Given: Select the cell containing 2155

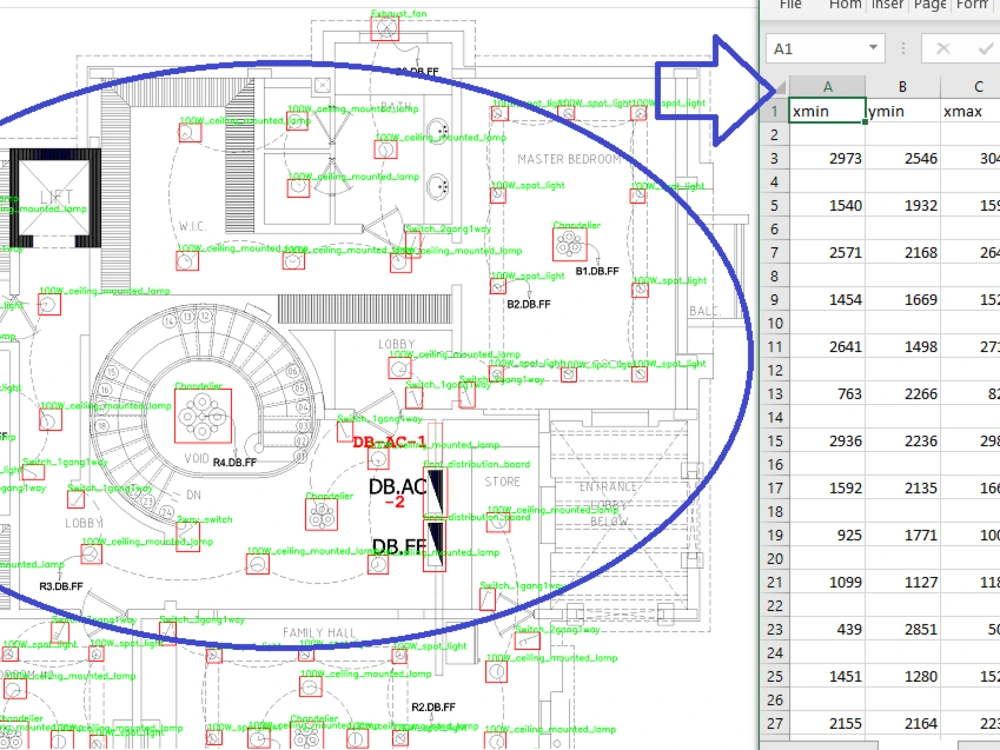Looking at the screenshot, I should tap(827, 723).
